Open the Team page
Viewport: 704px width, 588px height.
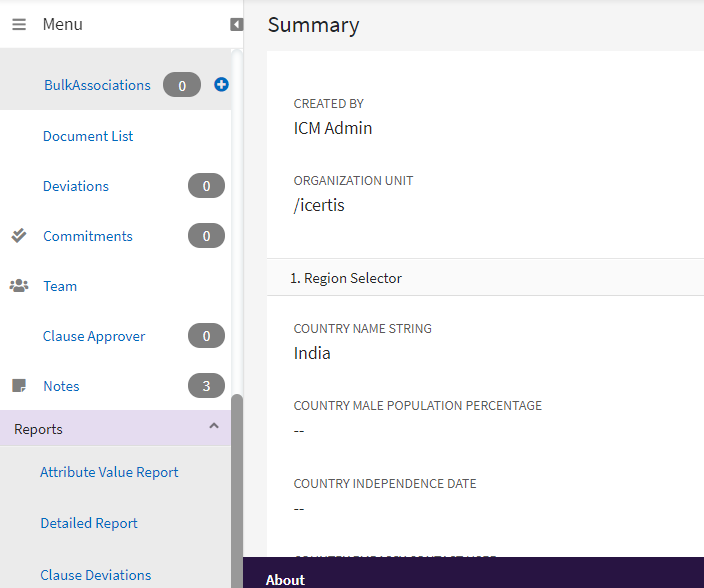[60, 286]
